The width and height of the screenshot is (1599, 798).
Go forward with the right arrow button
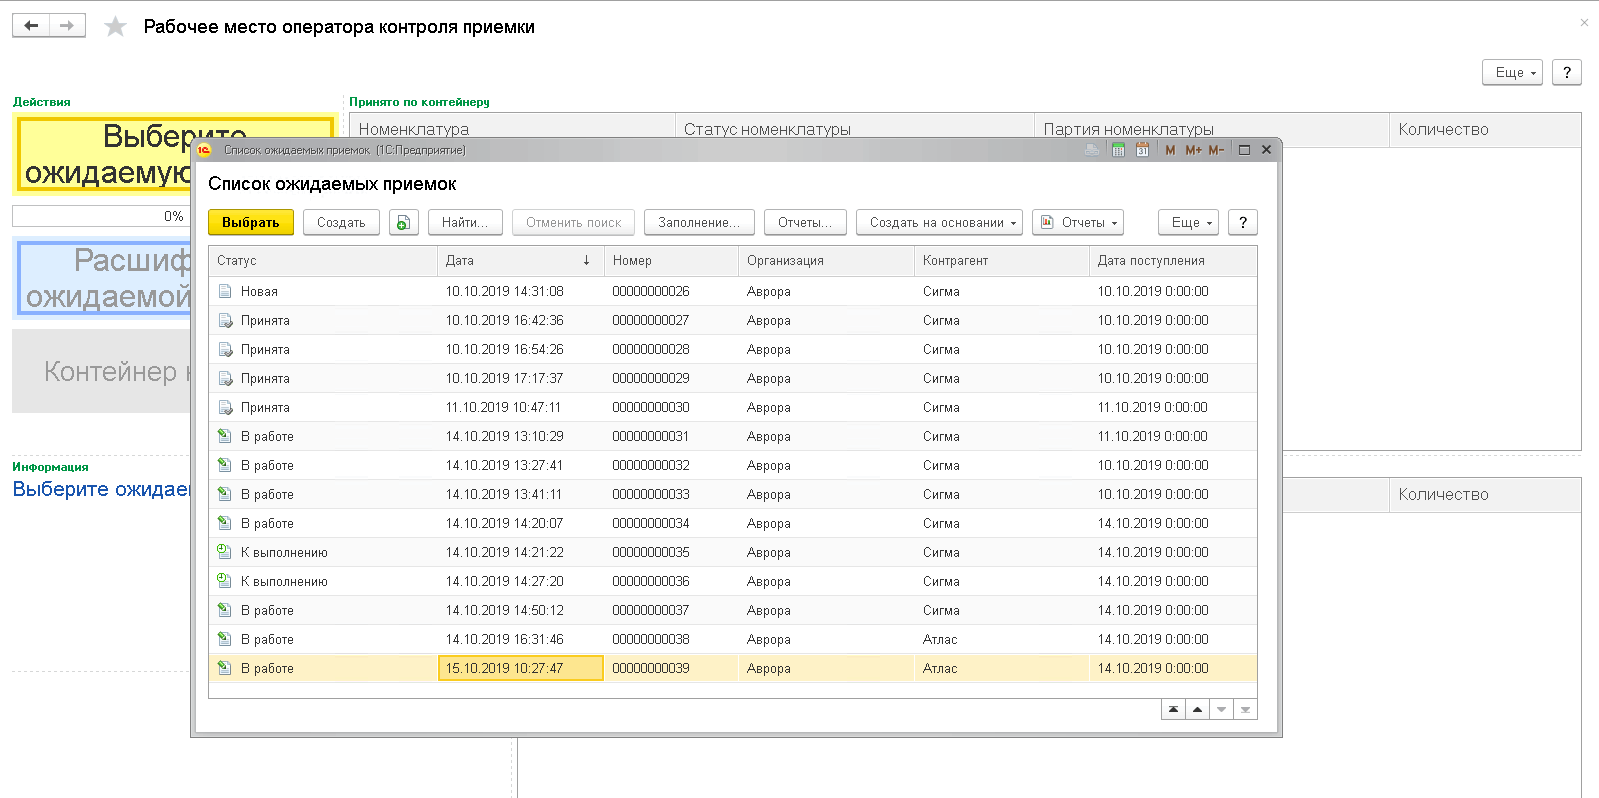(x=67, y=25)
